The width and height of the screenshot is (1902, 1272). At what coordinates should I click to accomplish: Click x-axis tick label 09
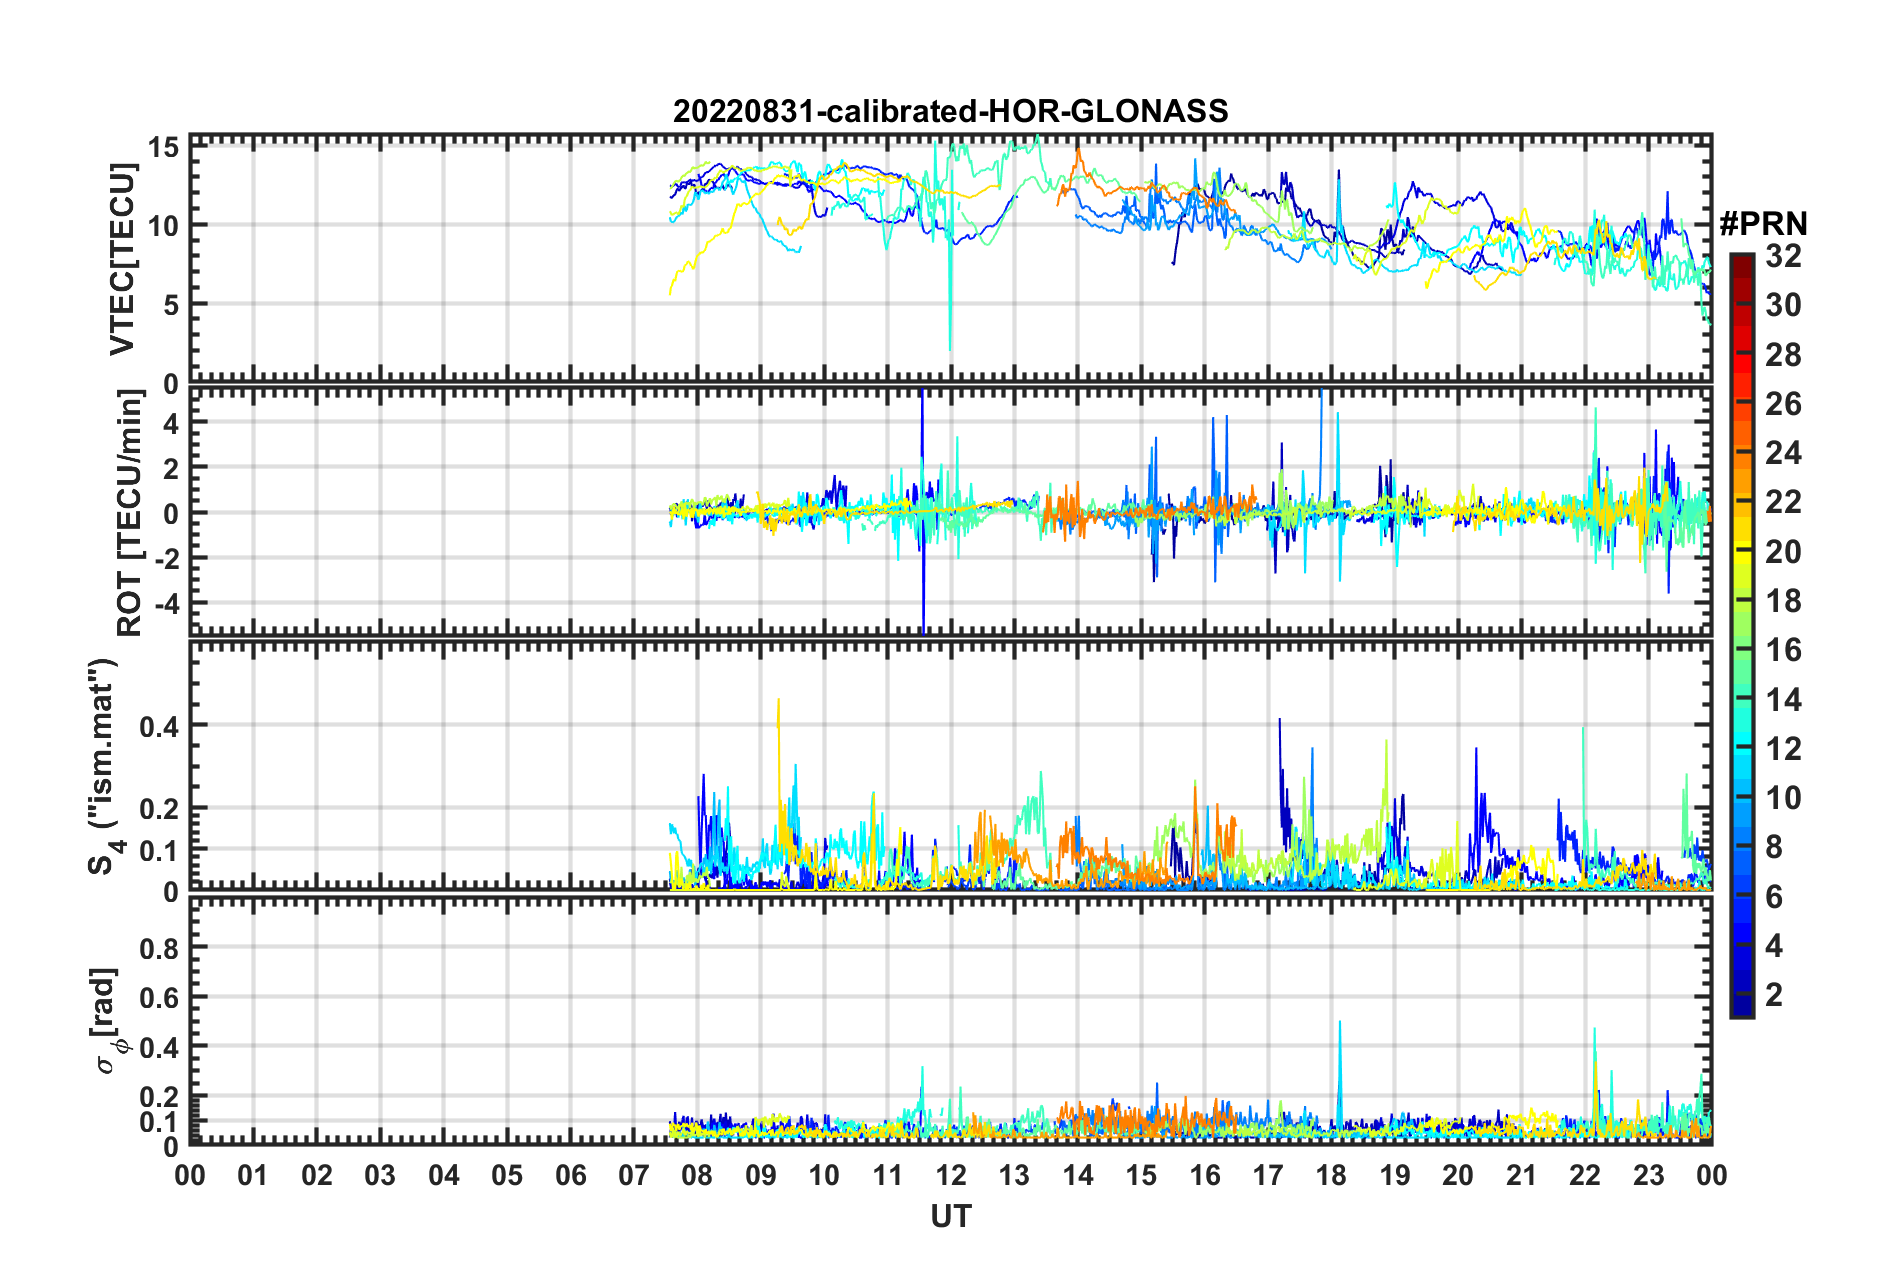761,1175
